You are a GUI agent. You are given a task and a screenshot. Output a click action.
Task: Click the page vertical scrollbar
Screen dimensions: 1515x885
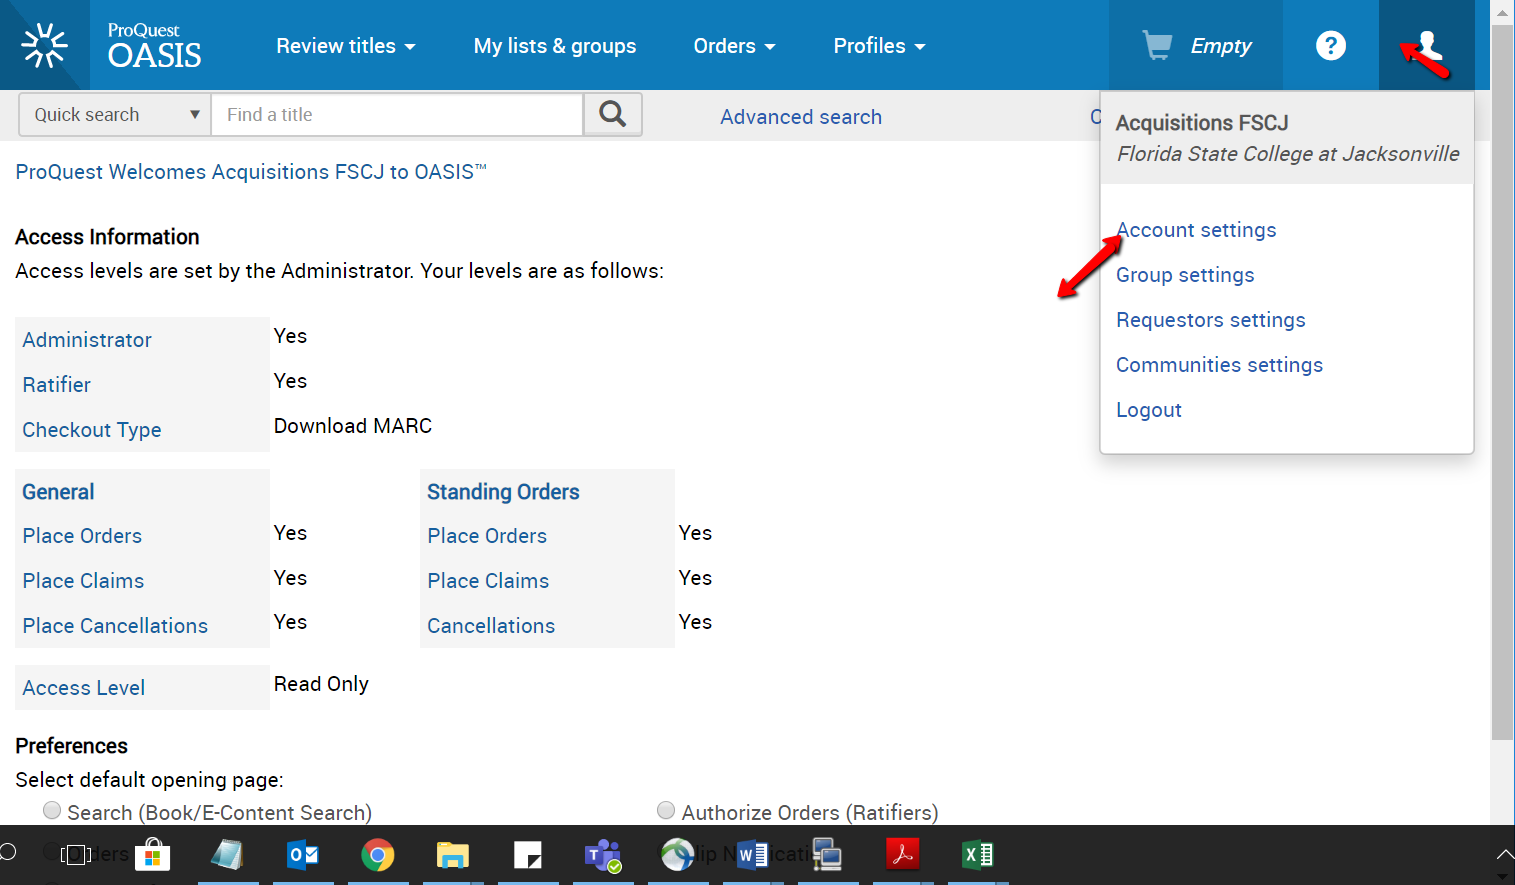(1502, 382)
